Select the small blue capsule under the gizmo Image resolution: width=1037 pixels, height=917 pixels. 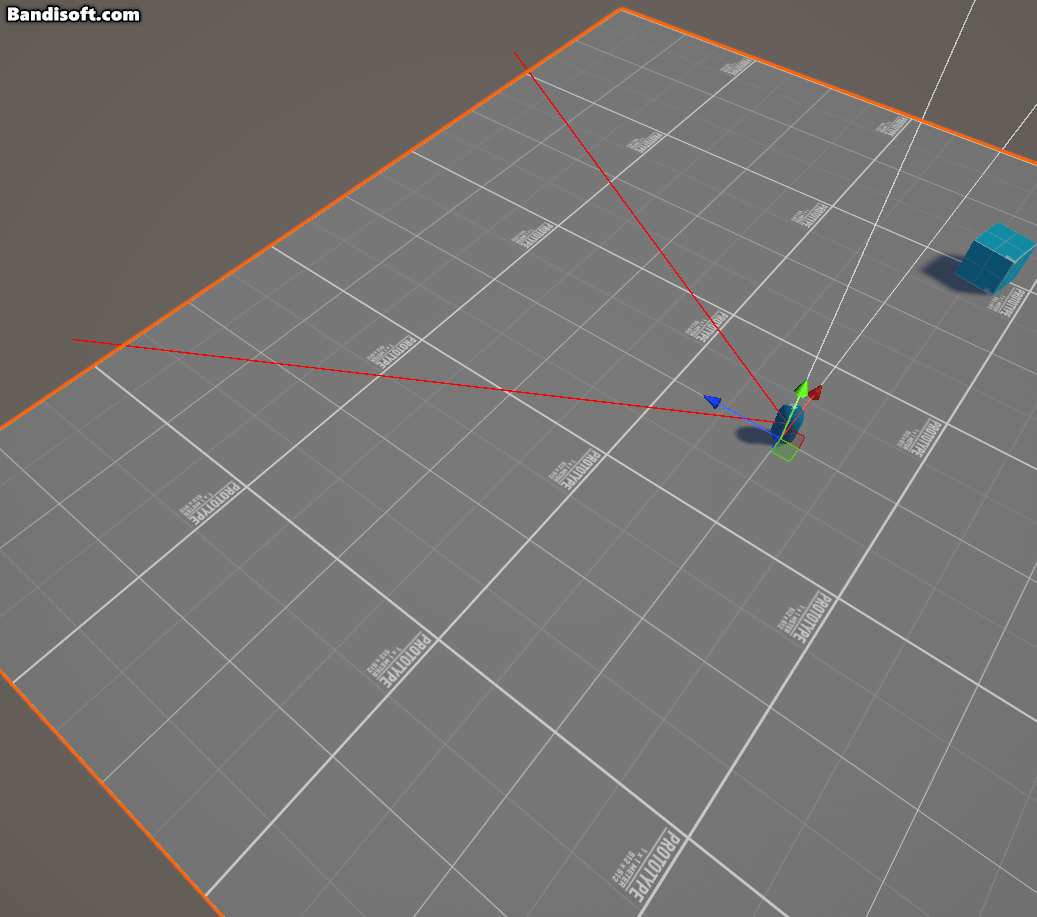[x=787, y=423]
